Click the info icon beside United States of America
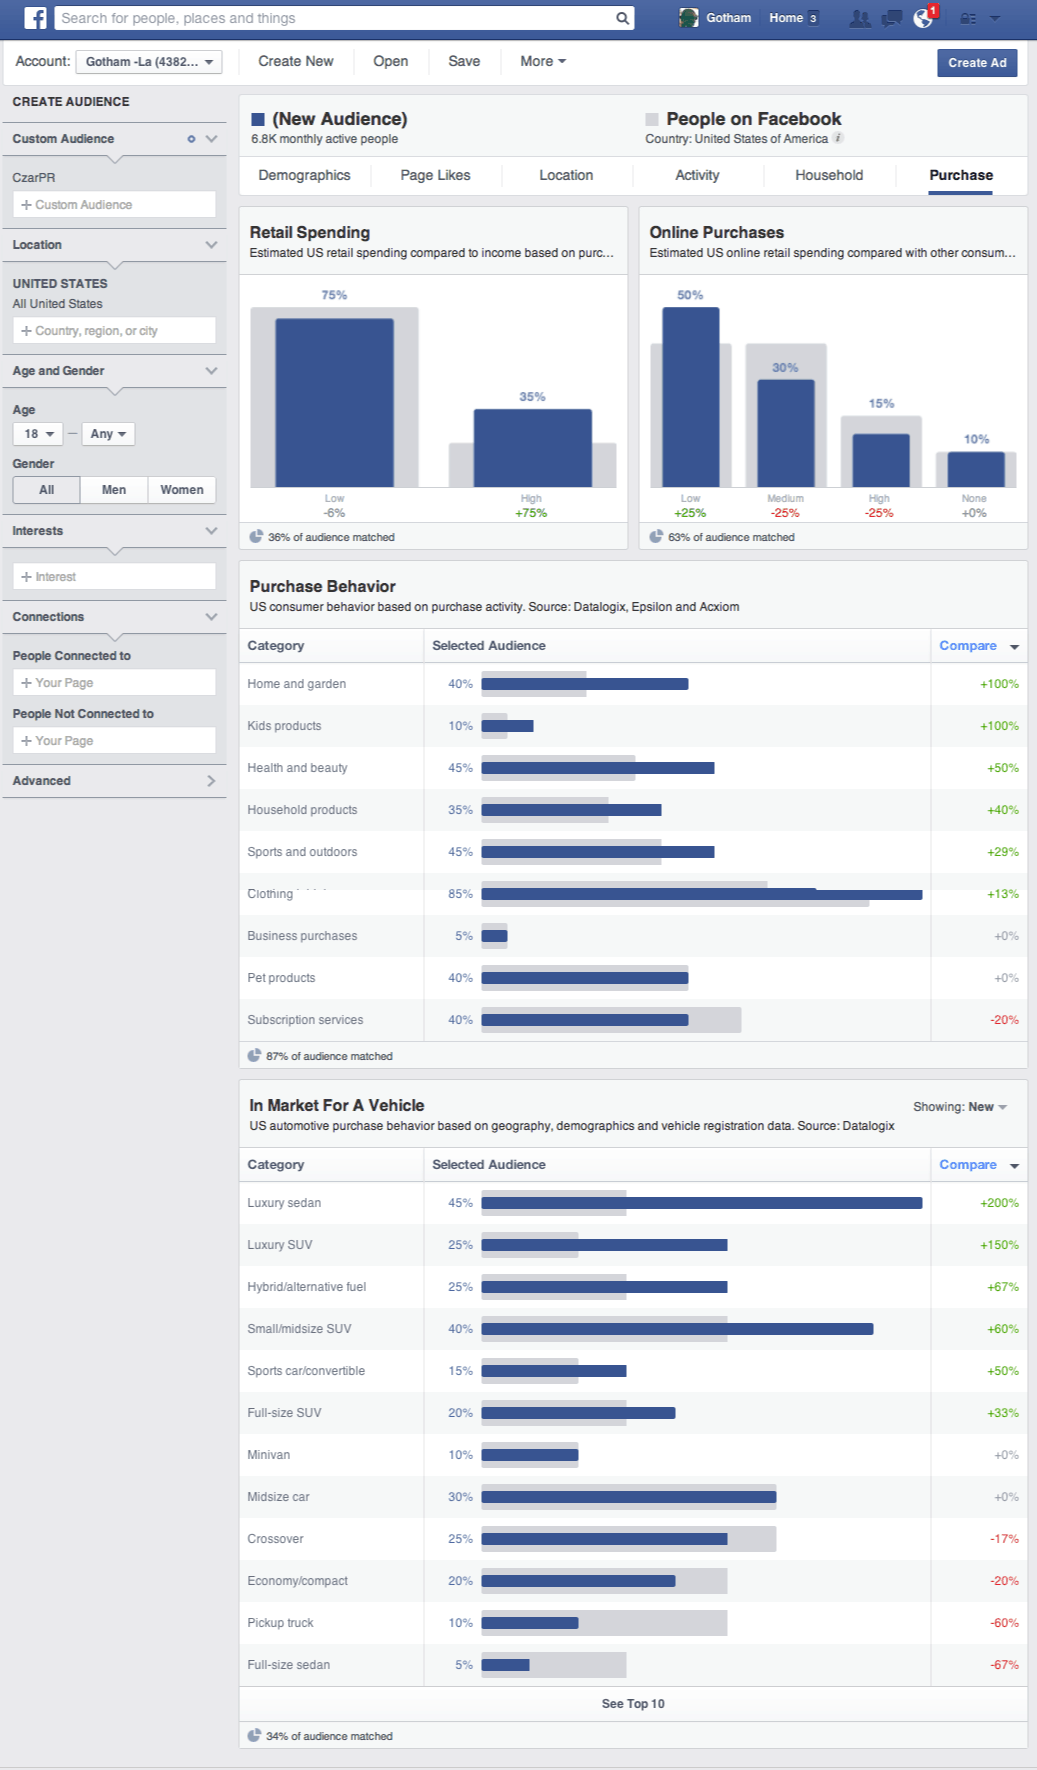This screenshot has width=1037, height=1770. coord(838,138)
